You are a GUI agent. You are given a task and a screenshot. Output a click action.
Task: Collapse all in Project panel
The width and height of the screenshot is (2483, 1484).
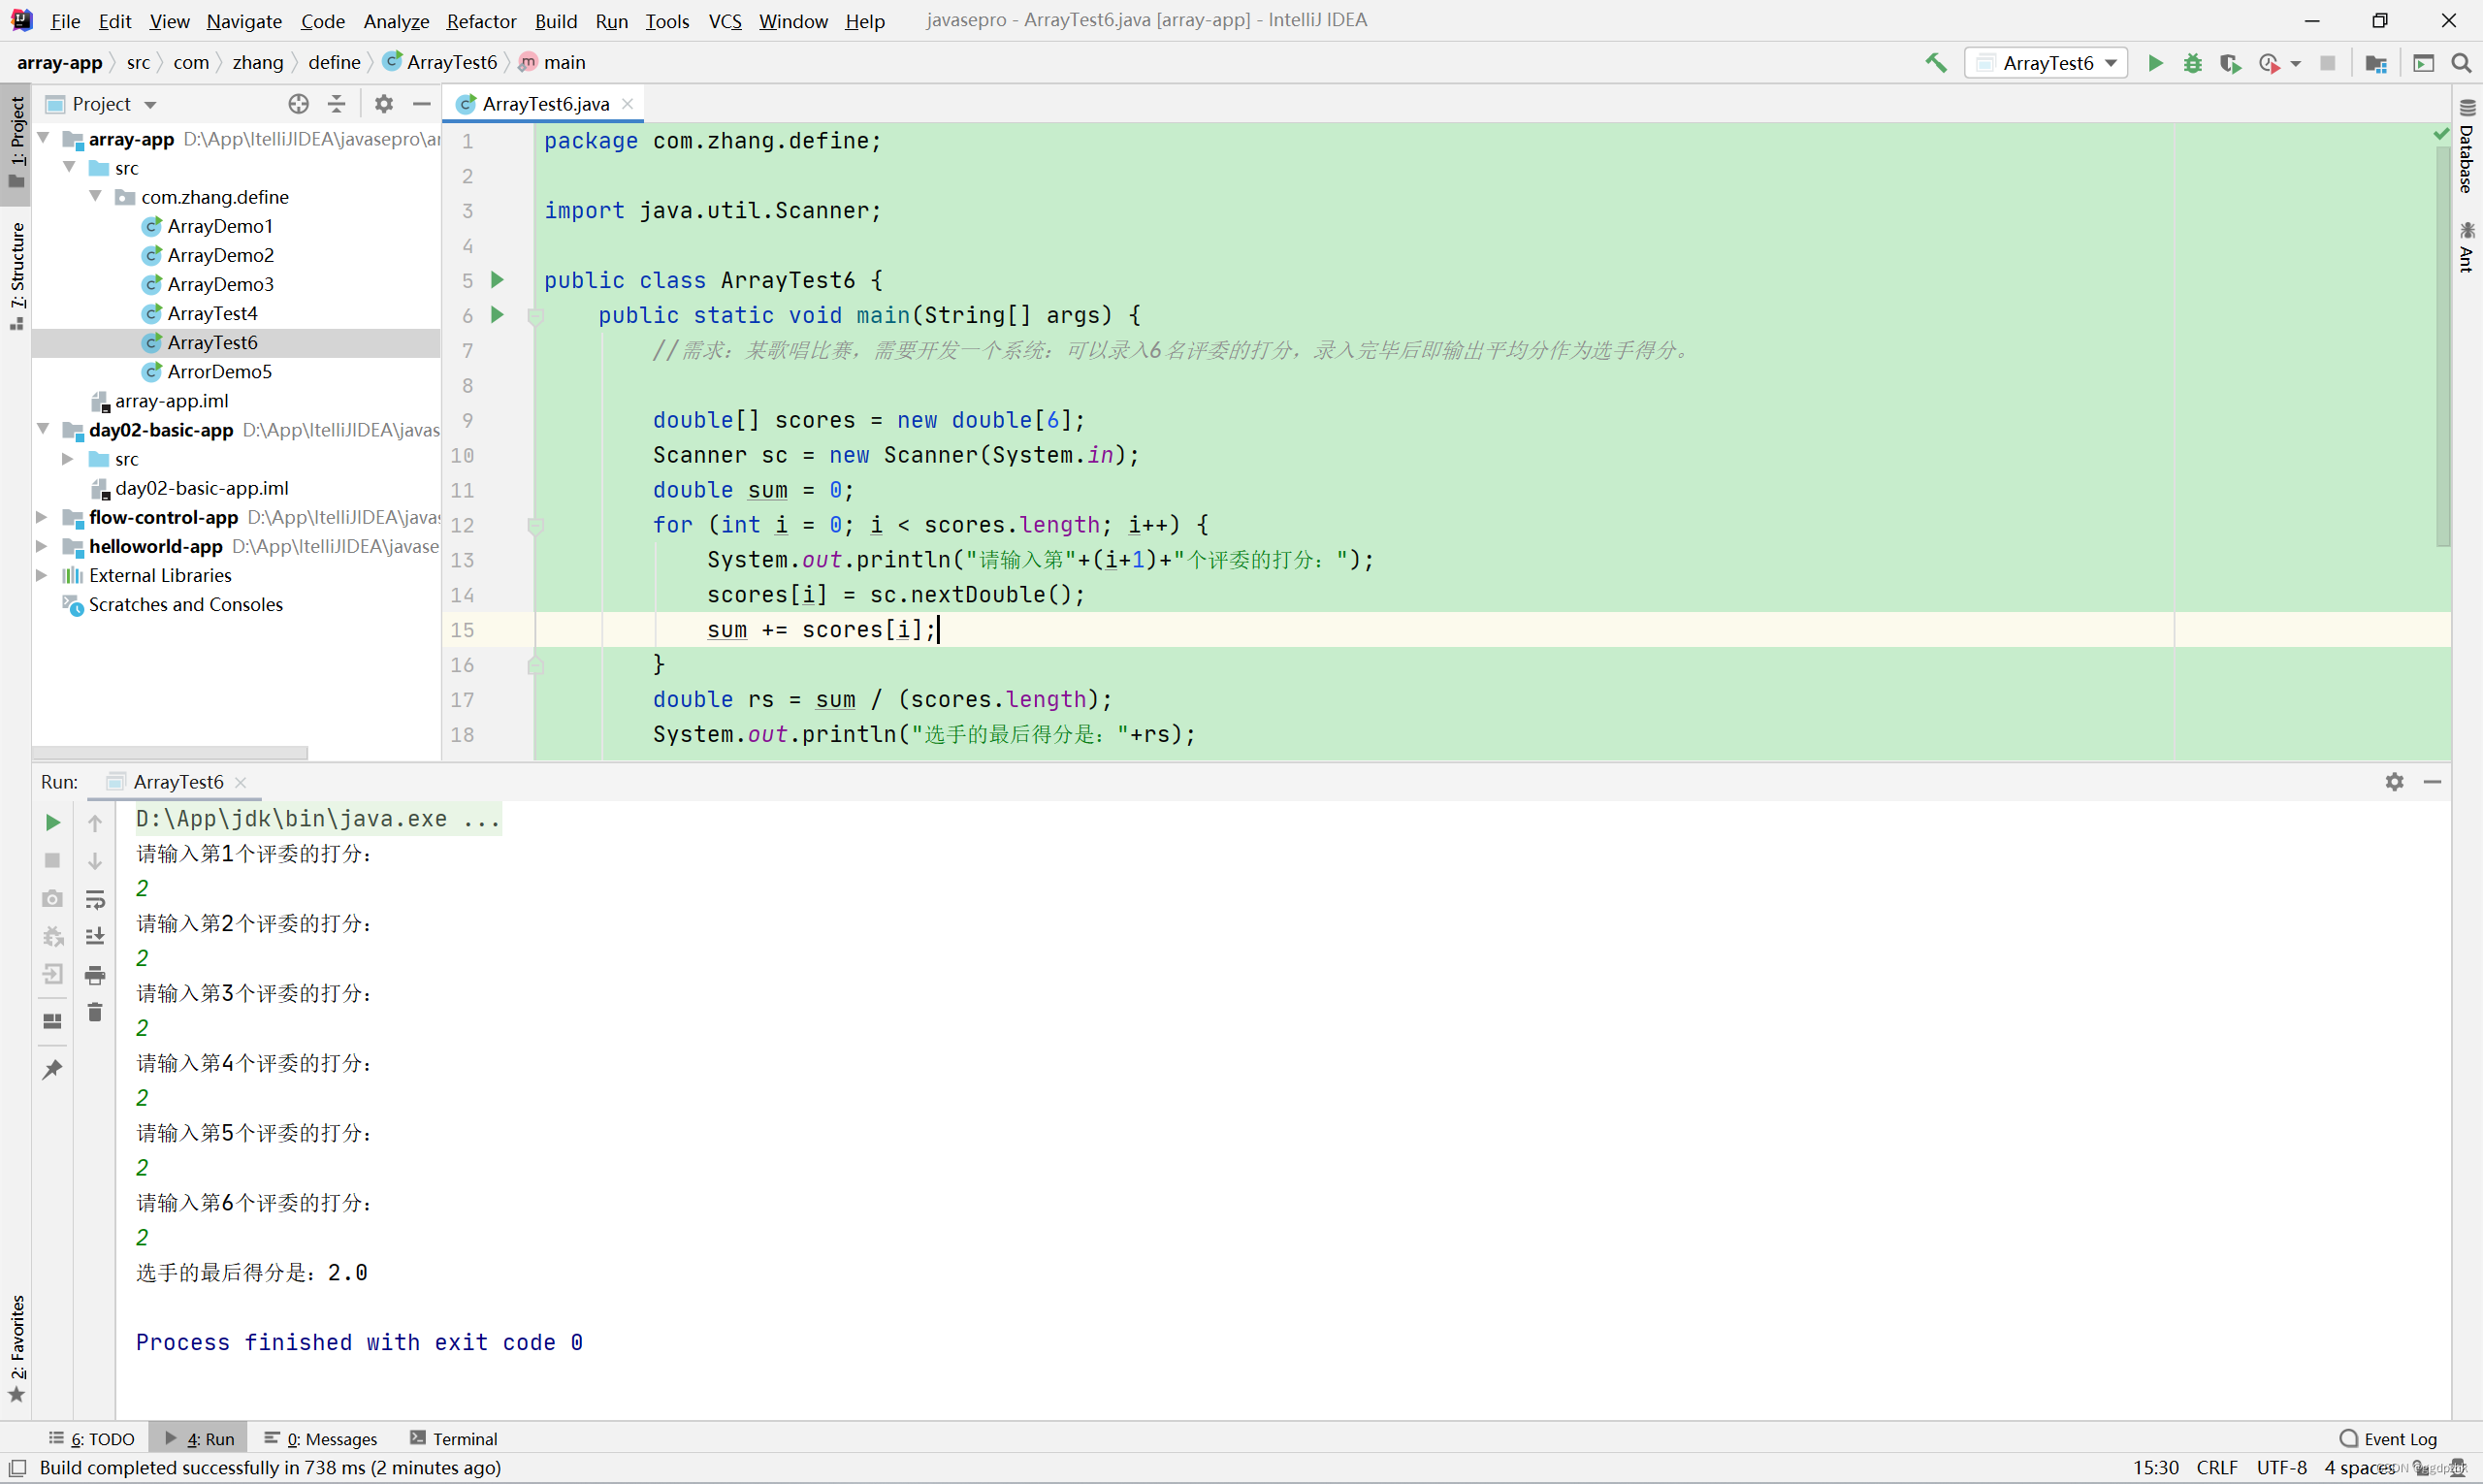coord(337,104)
